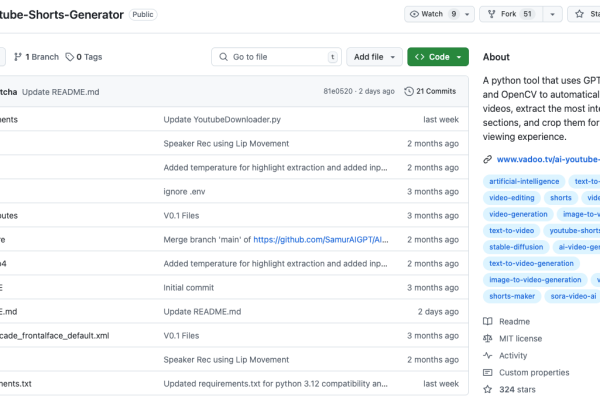Click the Watch count badge 9
Viewport: 600px width, 400px height.
coord(453,14)
